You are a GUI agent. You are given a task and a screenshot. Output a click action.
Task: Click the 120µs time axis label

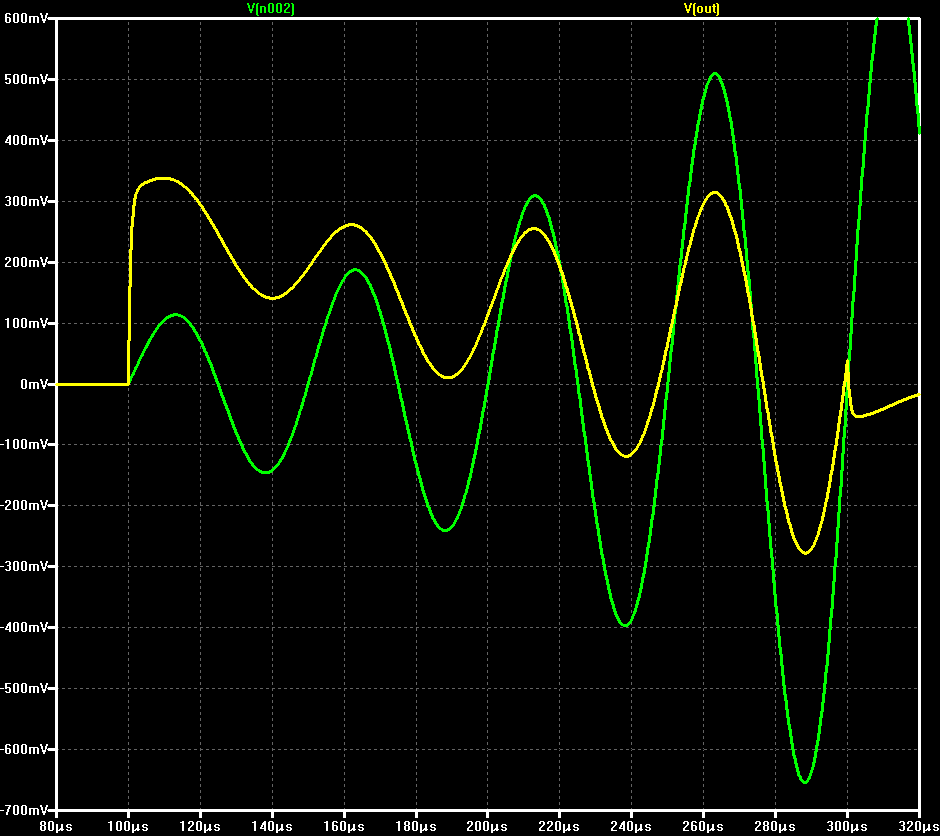pos(200,827)
